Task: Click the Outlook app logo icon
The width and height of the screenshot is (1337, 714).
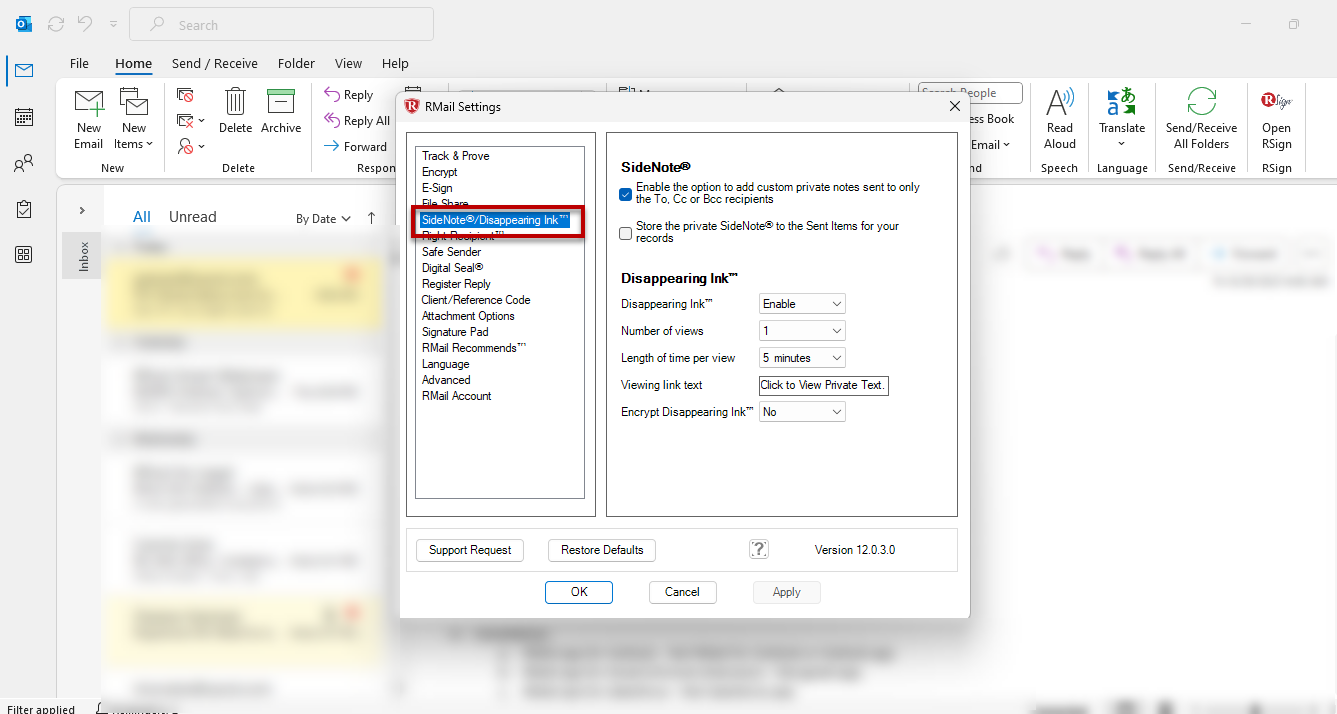Action: click(23, 23)
